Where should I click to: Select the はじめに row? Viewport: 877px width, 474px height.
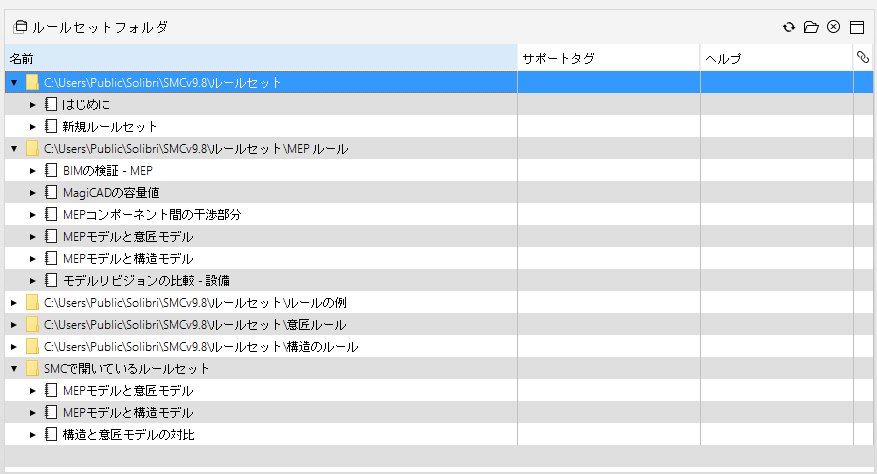[x=439, y=105]
